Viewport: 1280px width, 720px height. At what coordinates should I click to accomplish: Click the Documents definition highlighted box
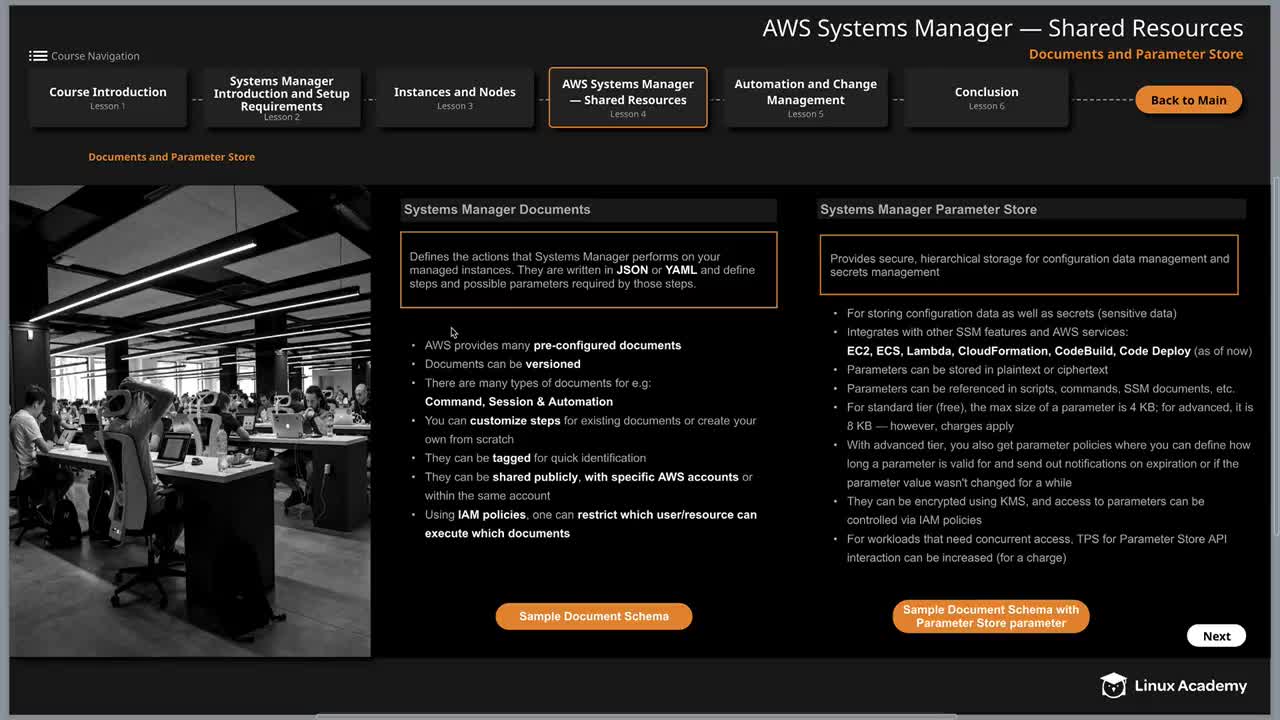coord(589,270)
